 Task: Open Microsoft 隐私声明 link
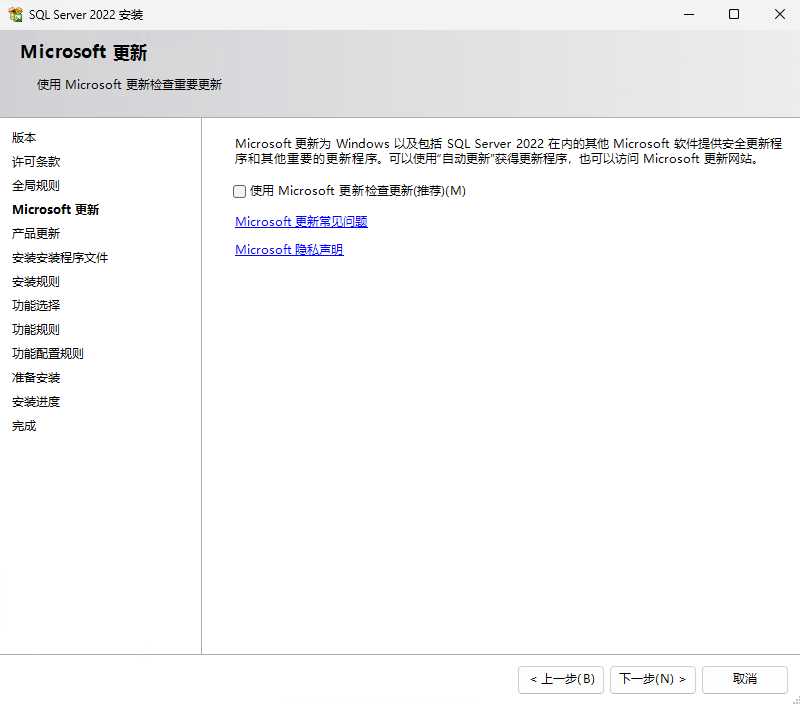coord(289,249)
